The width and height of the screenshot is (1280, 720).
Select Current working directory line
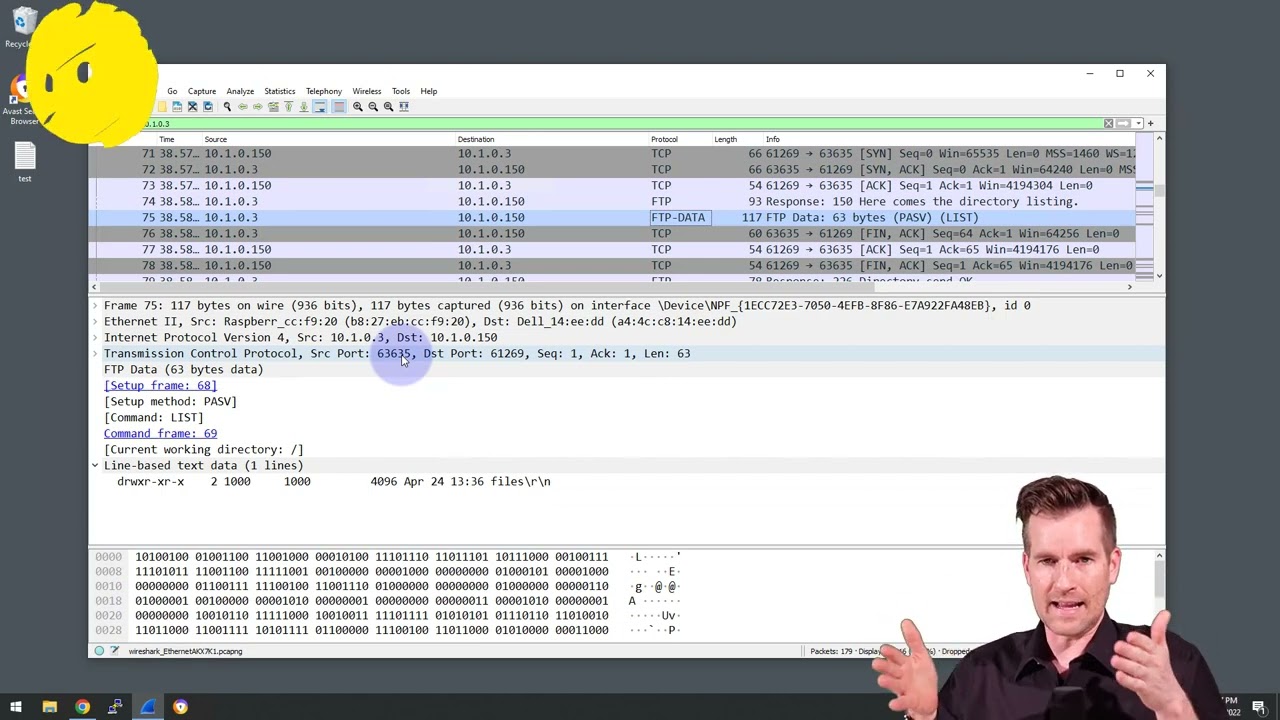click(x=204, y=450)
